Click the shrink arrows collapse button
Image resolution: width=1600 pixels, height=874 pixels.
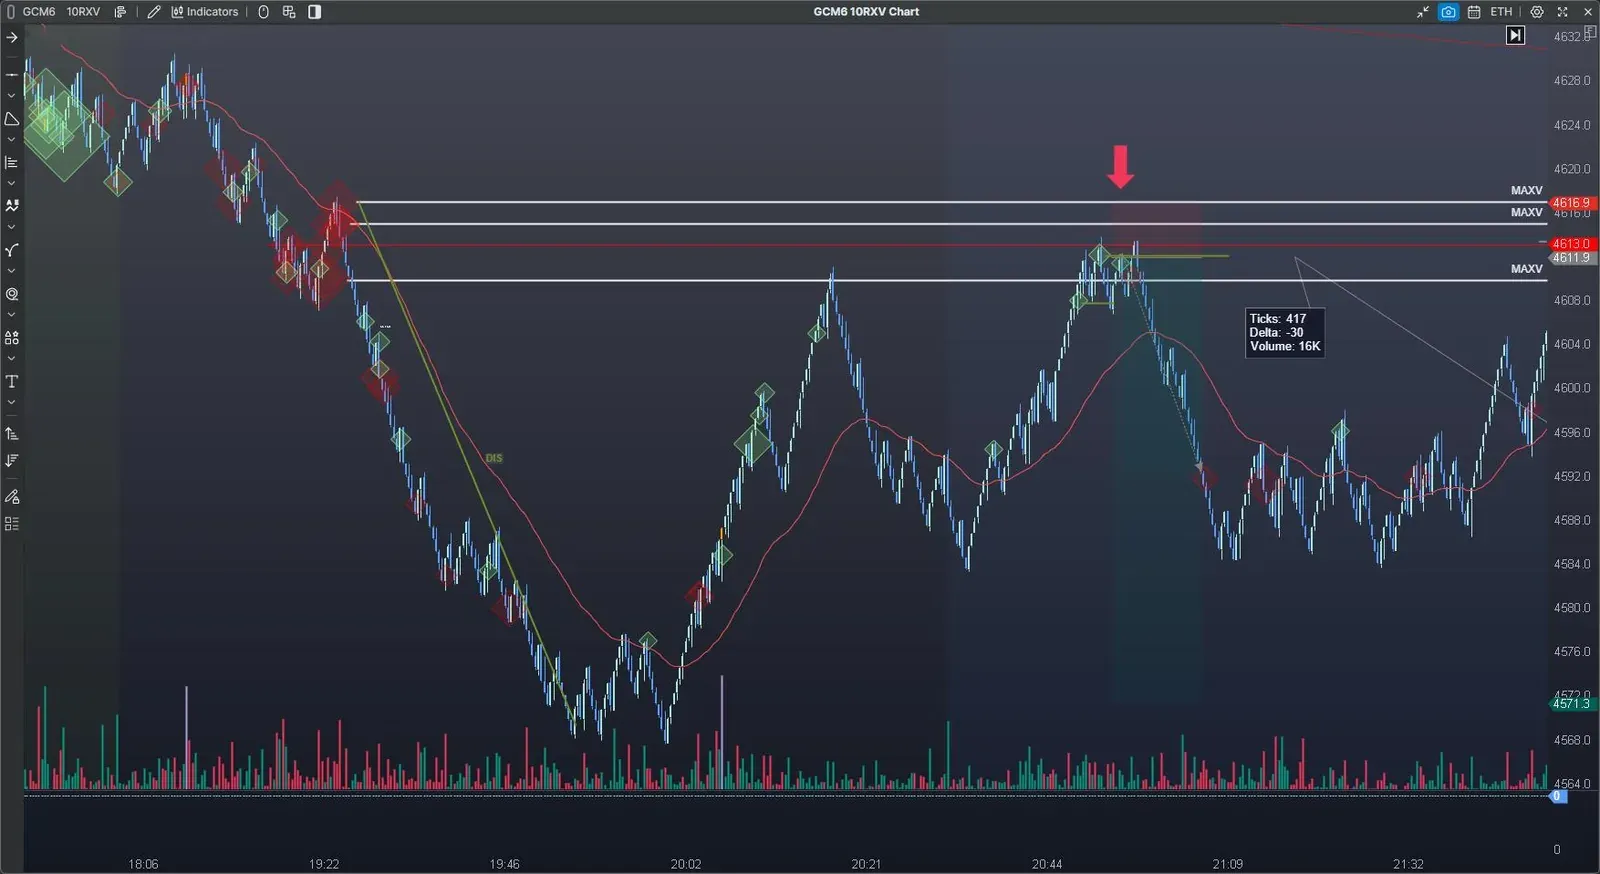pyautogui.click(x=1423, y=12)
